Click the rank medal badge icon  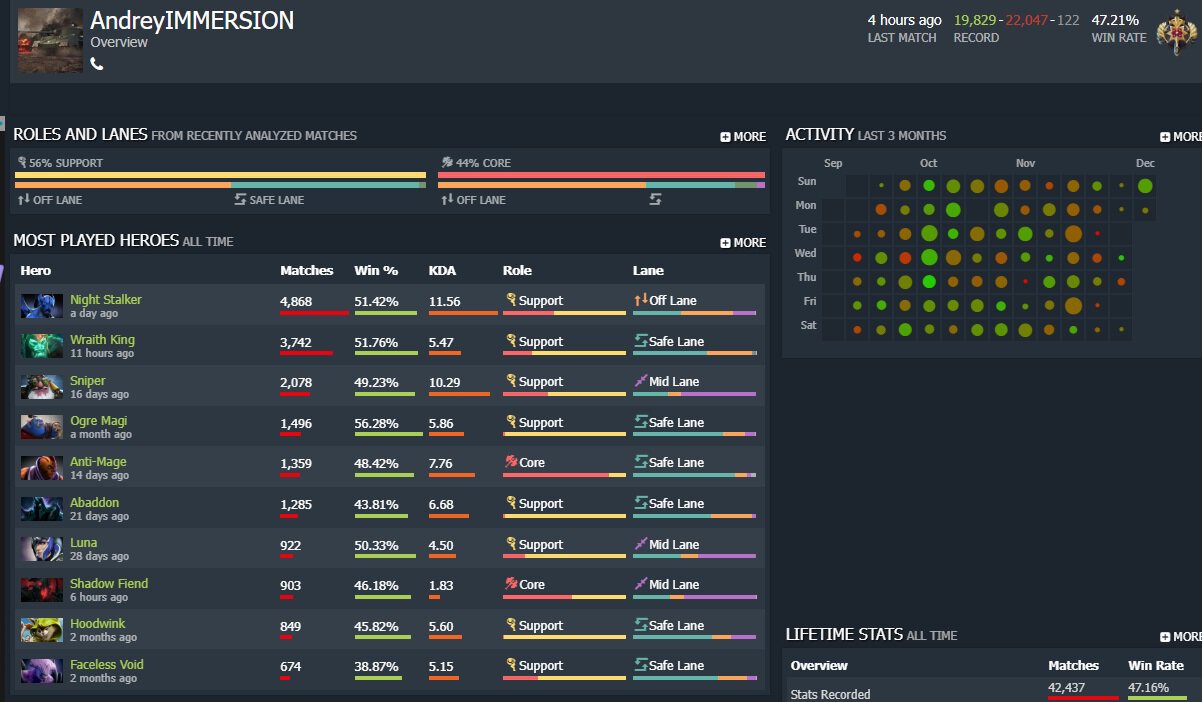(1176, 35)
